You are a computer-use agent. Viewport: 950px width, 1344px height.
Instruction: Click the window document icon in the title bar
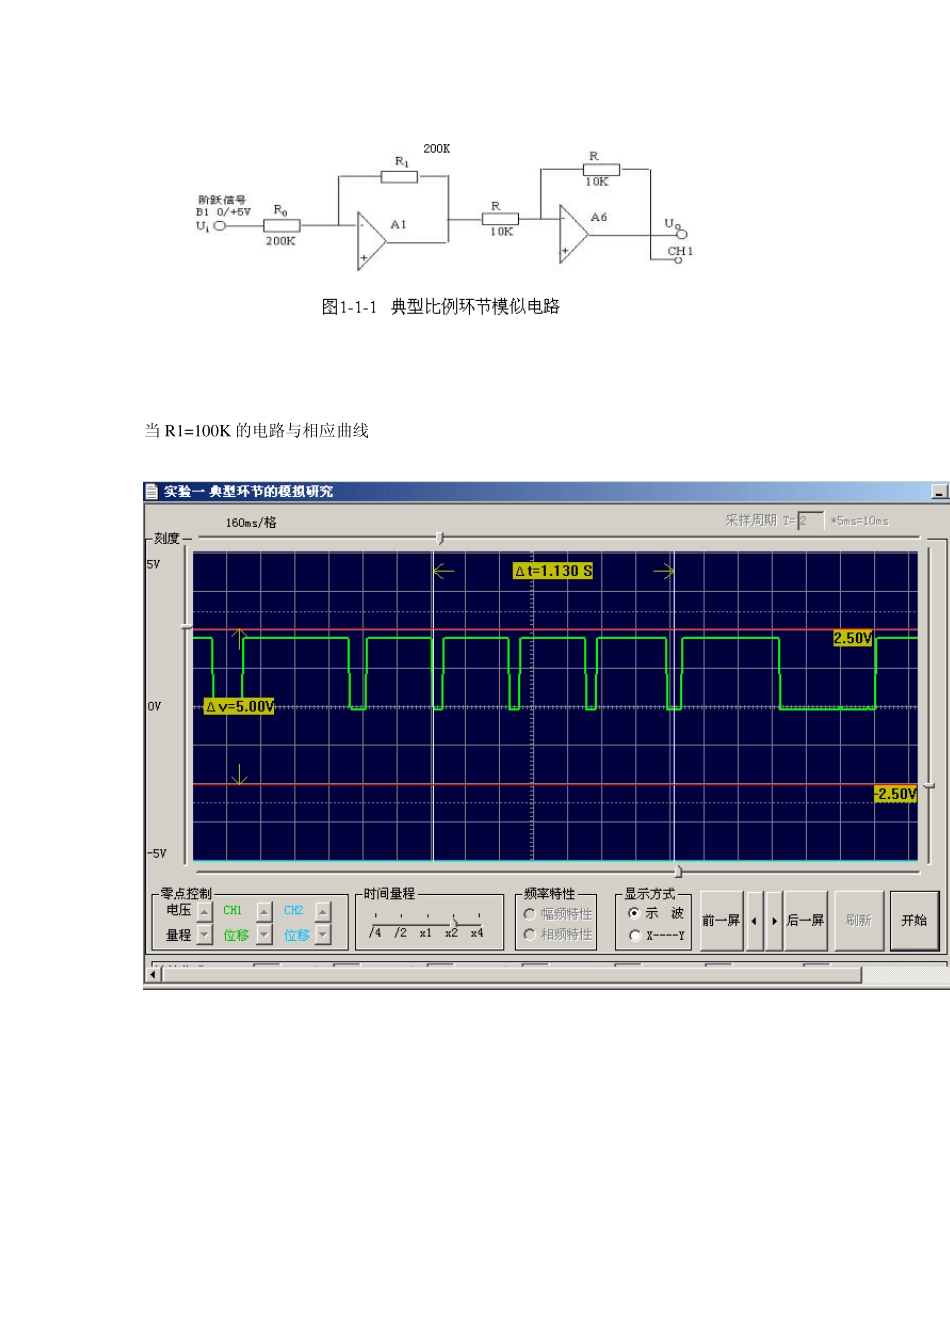coord(152,491)
